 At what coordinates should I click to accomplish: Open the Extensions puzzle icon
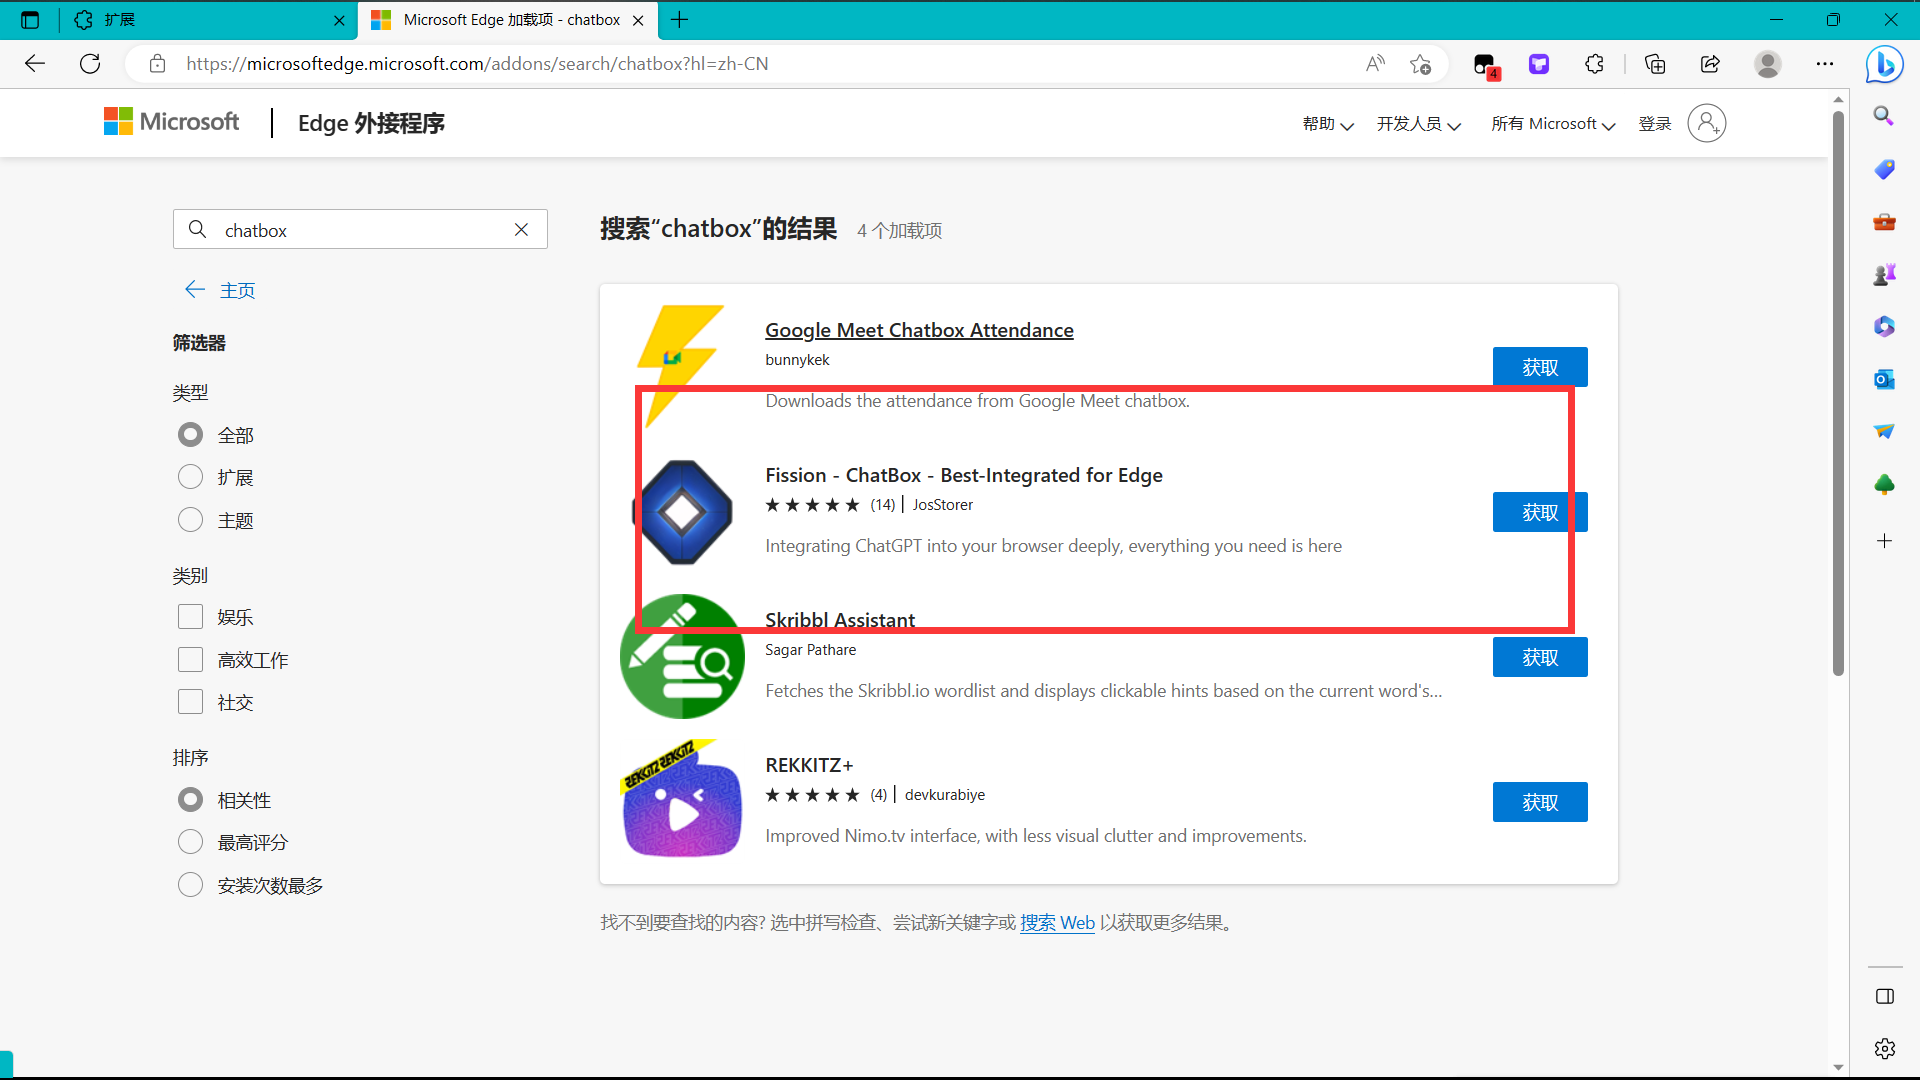click(1594, 64)
